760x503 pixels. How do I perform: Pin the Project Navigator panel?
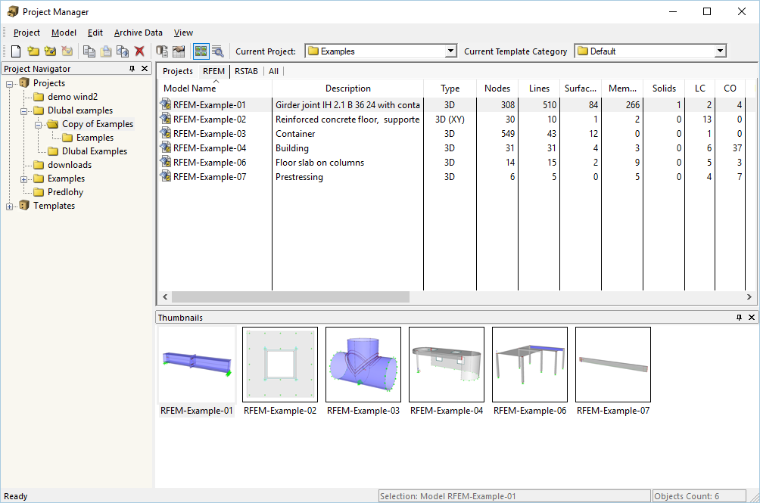[132, 69]
